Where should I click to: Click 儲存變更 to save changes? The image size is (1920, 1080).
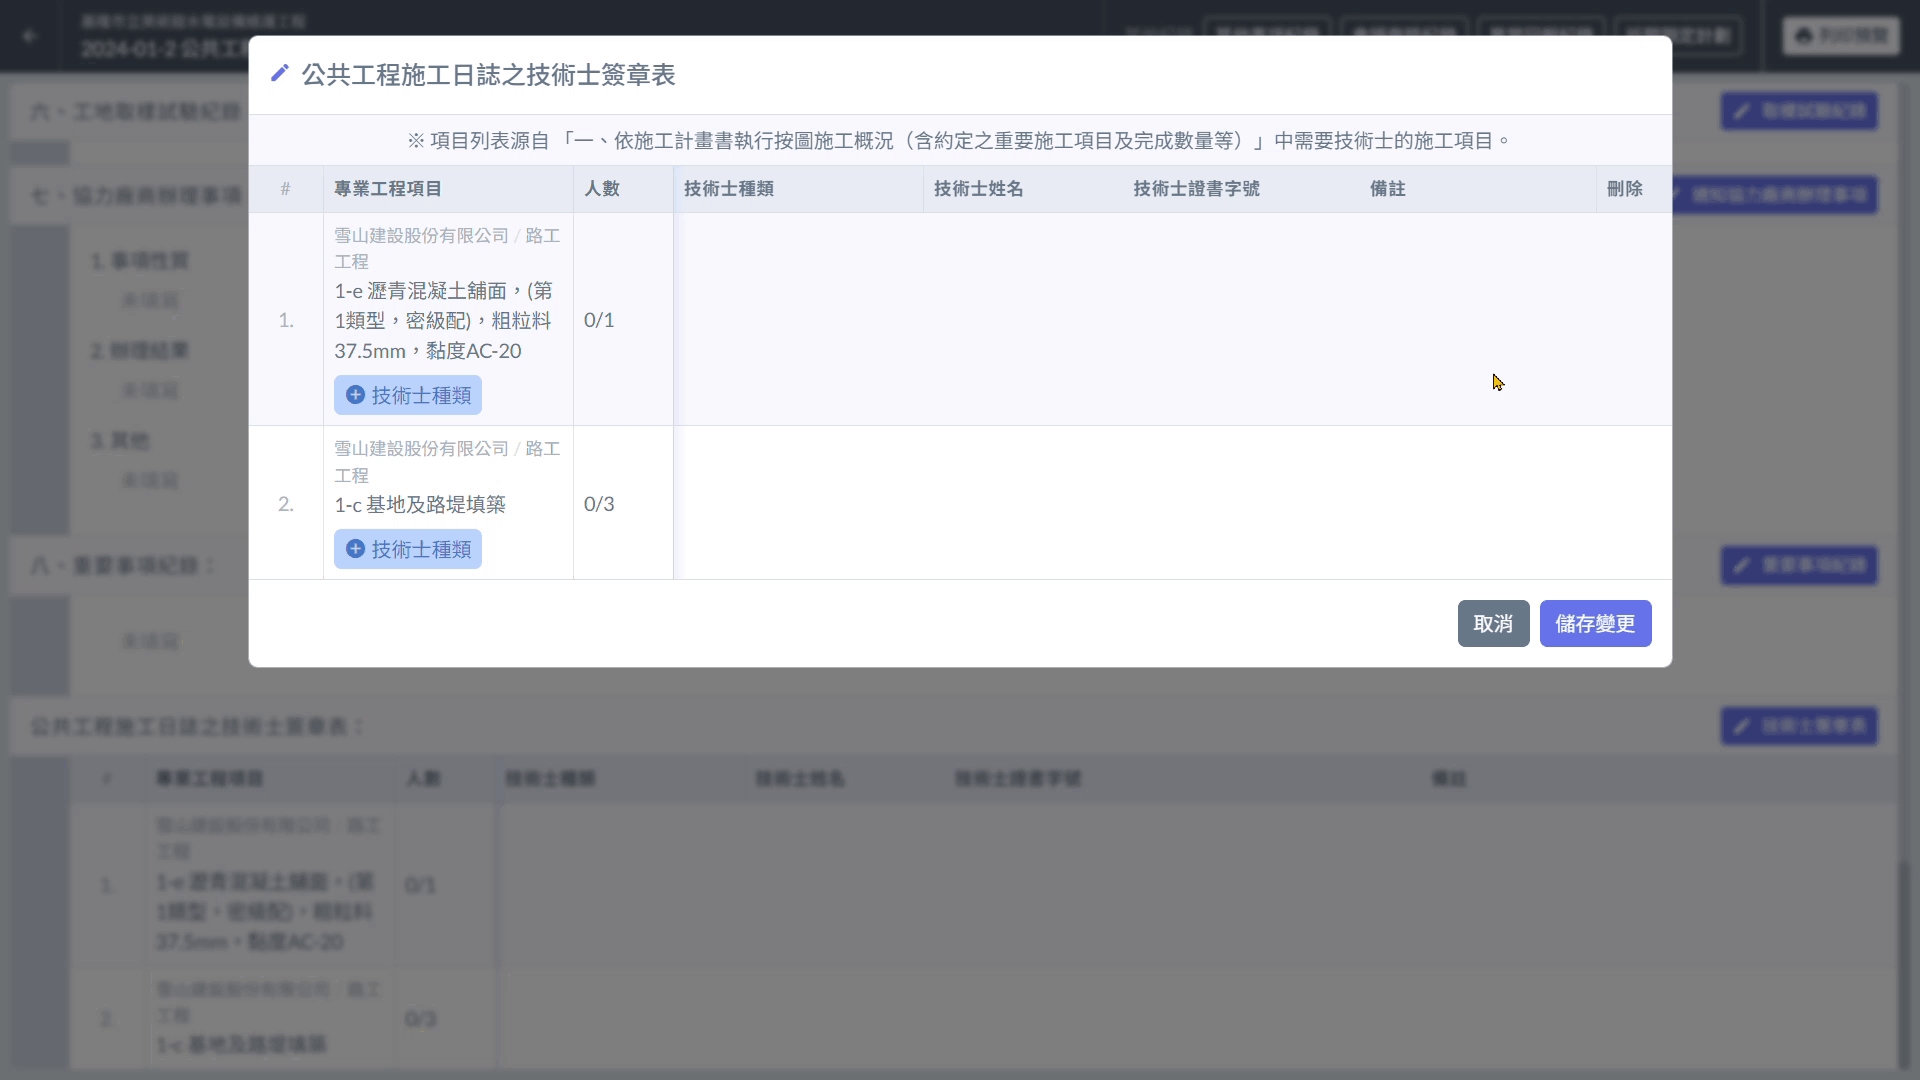click(x=1594, y=624)
